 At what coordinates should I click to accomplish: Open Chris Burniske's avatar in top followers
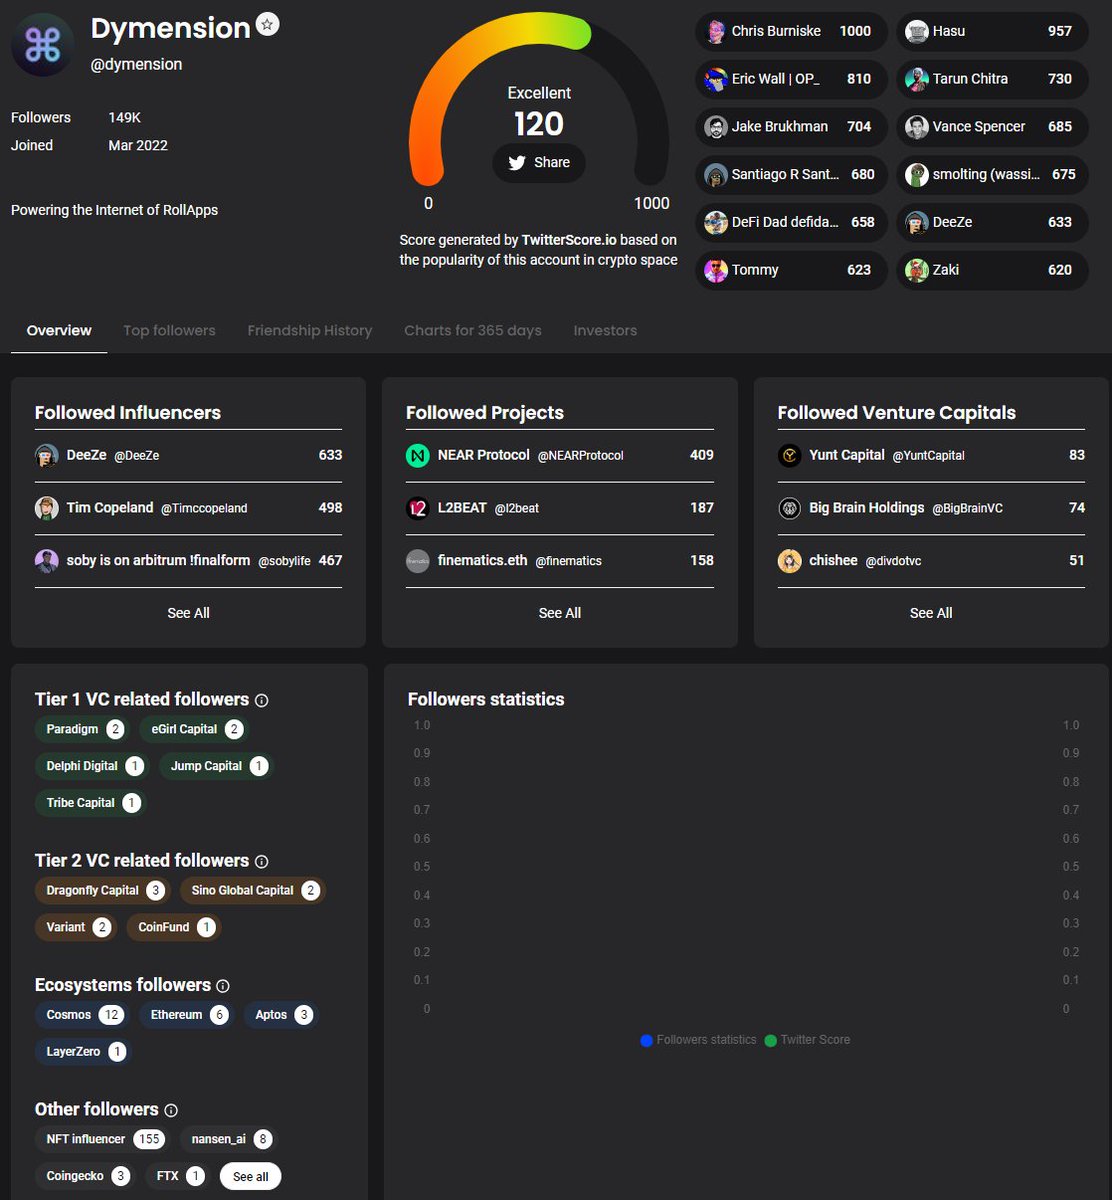pos(716,31)
